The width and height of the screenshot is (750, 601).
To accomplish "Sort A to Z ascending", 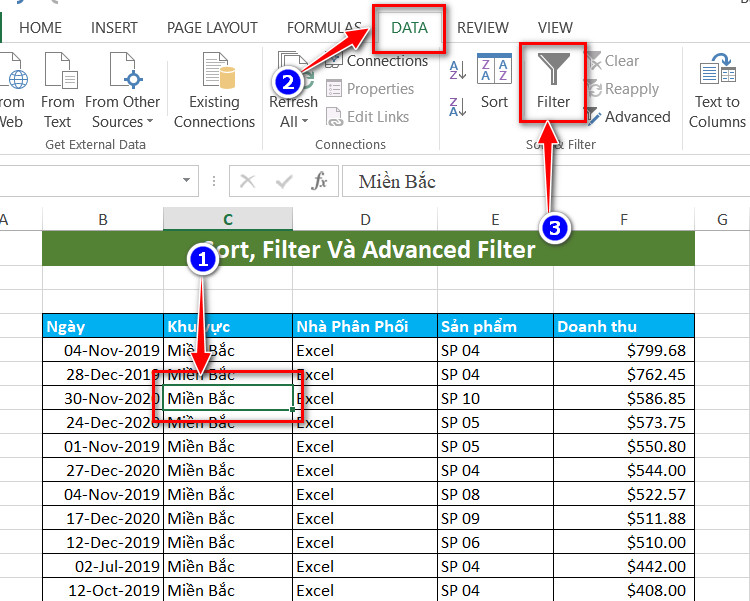I will [x=458, y=70].
